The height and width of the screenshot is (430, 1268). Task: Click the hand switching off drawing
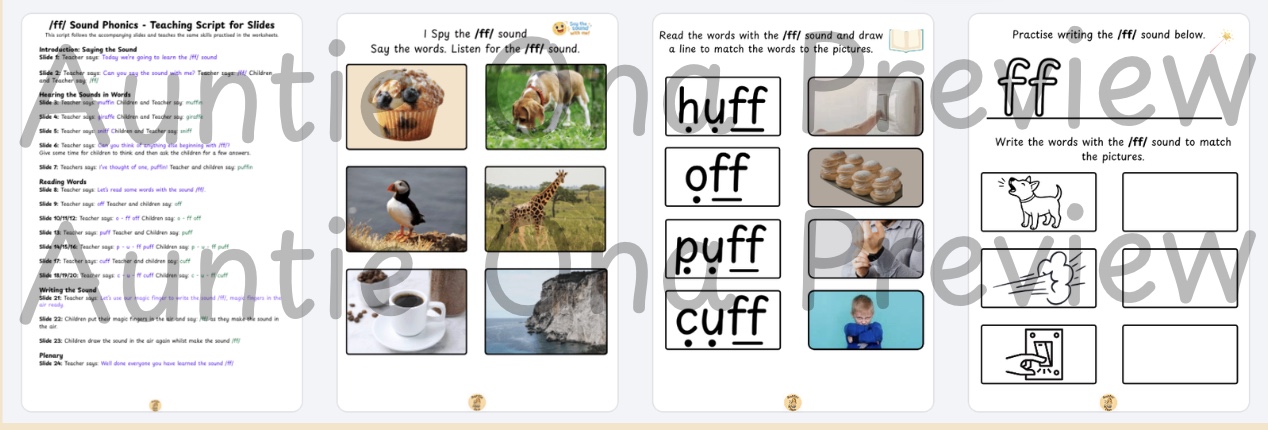click(x=1038, y=354)
